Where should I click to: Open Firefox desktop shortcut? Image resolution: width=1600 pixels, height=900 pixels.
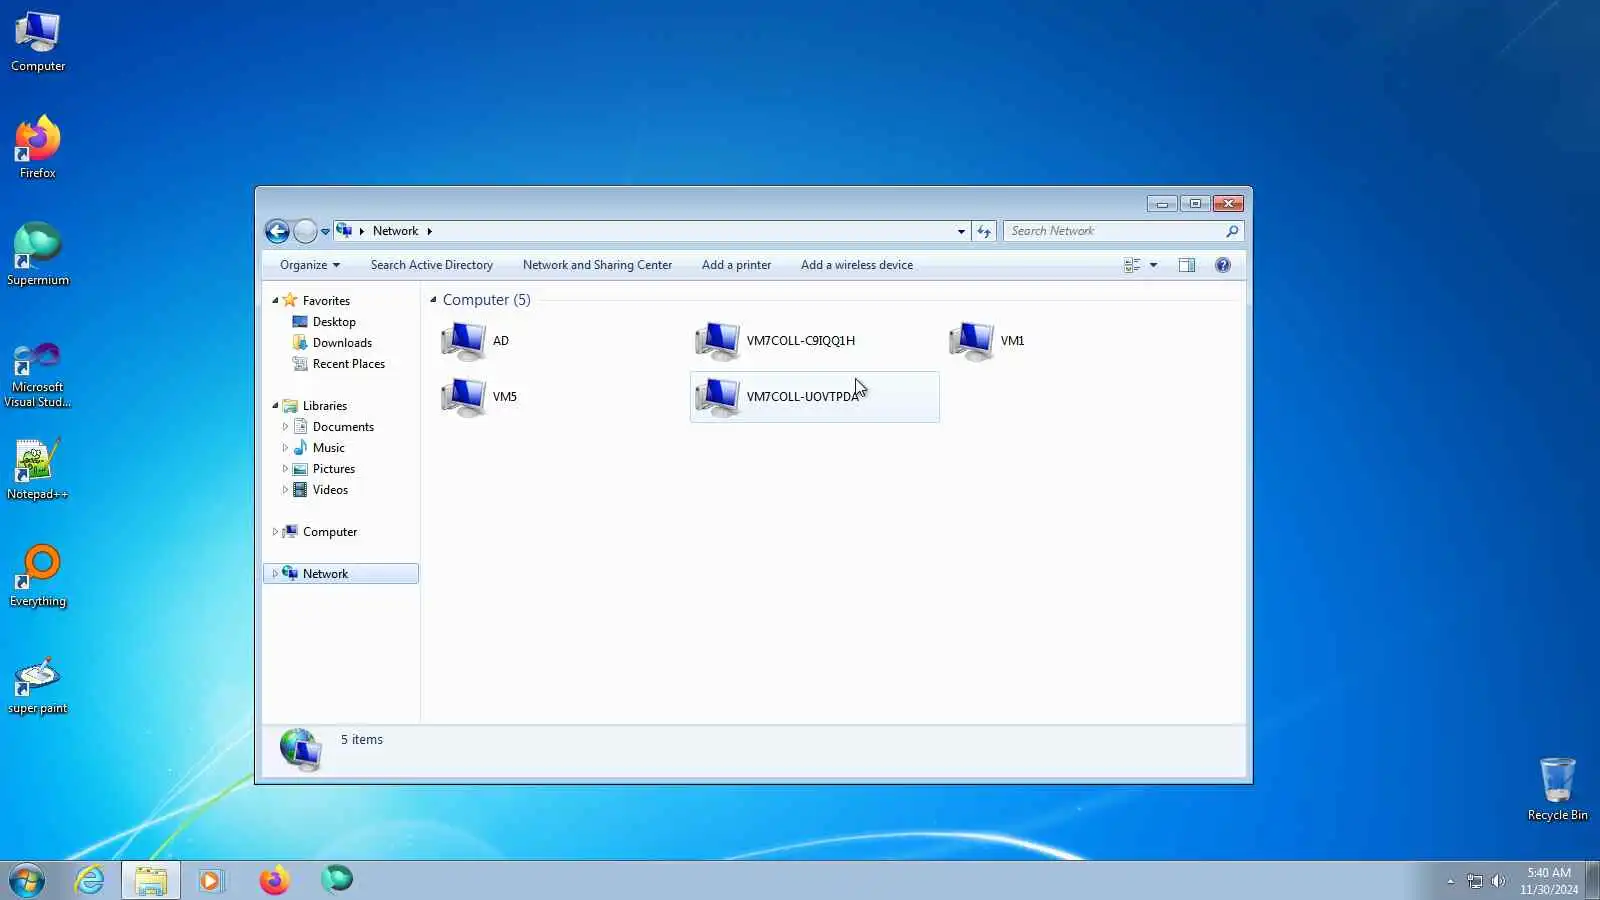[x=38, y=148]
